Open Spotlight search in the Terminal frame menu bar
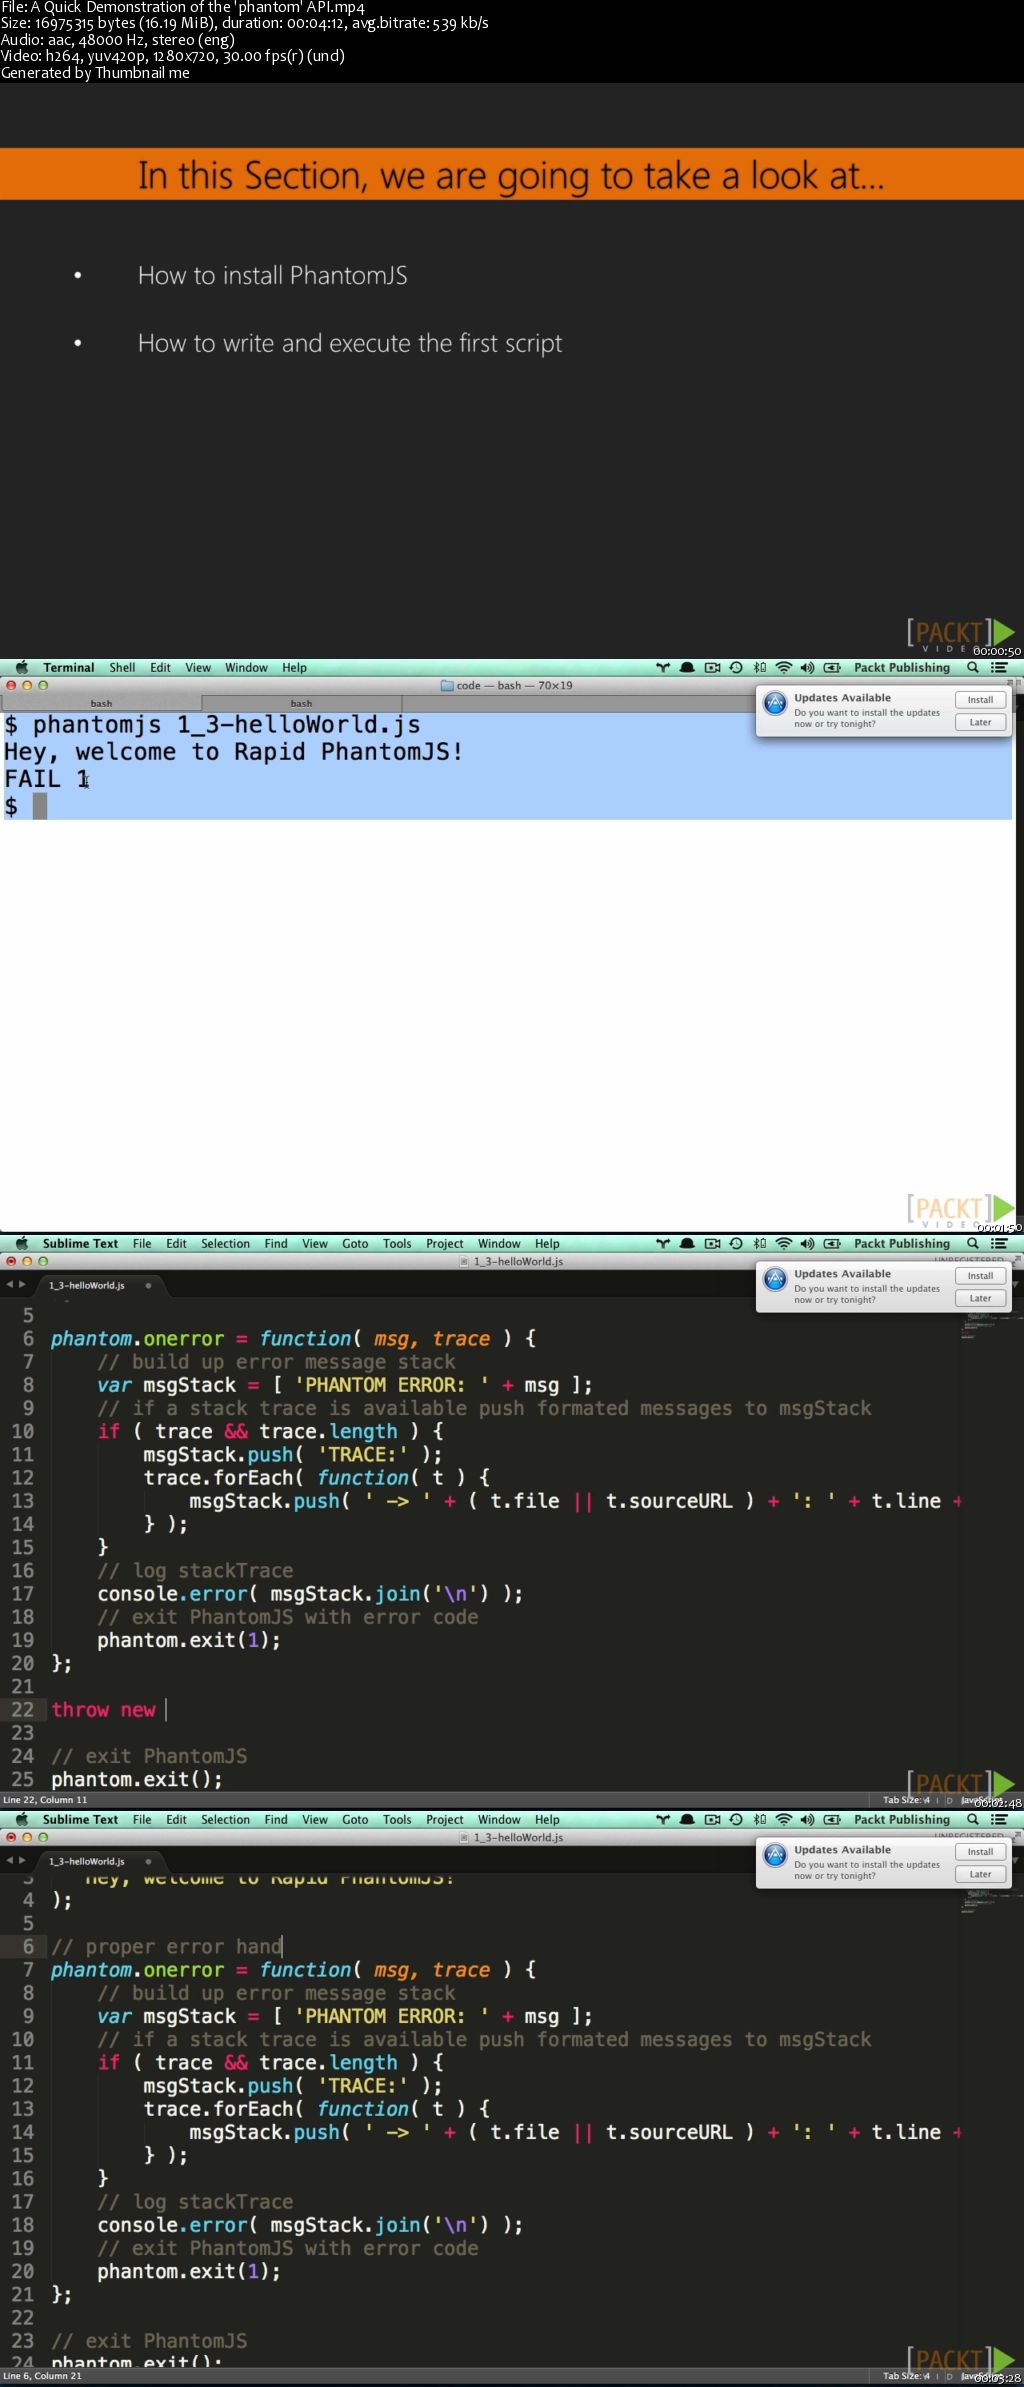This screenshot has width=1024, height=2387. [x=972, y=667]
